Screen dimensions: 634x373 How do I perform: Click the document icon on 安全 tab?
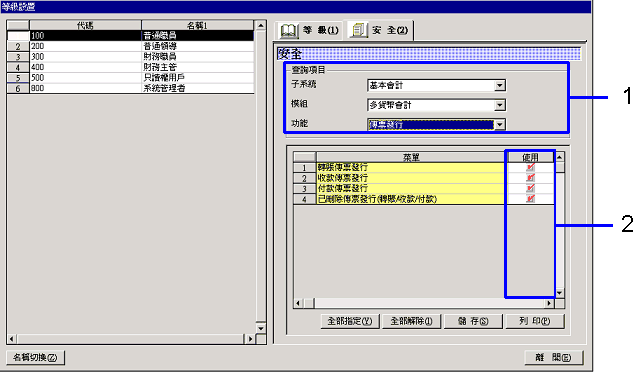point(358,30)
